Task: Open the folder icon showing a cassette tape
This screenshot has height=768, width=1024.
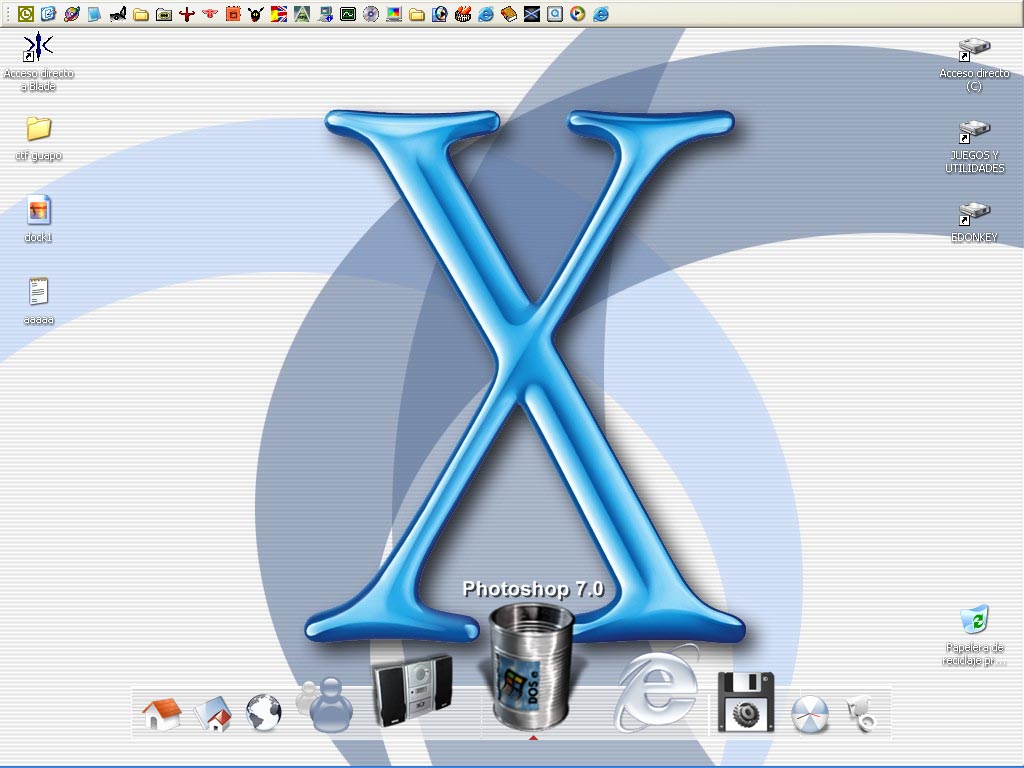Action: [x=163, y=14]
